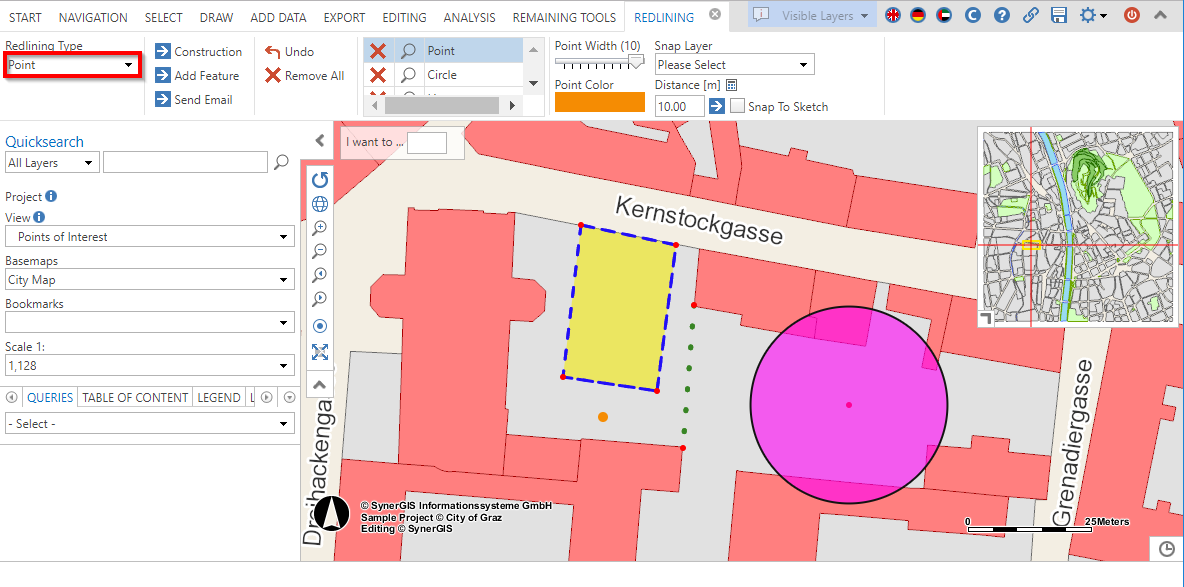Viewport: 1184px width, 587px height.
Task: Switch language to German
Action: click(x=918, y=16)
